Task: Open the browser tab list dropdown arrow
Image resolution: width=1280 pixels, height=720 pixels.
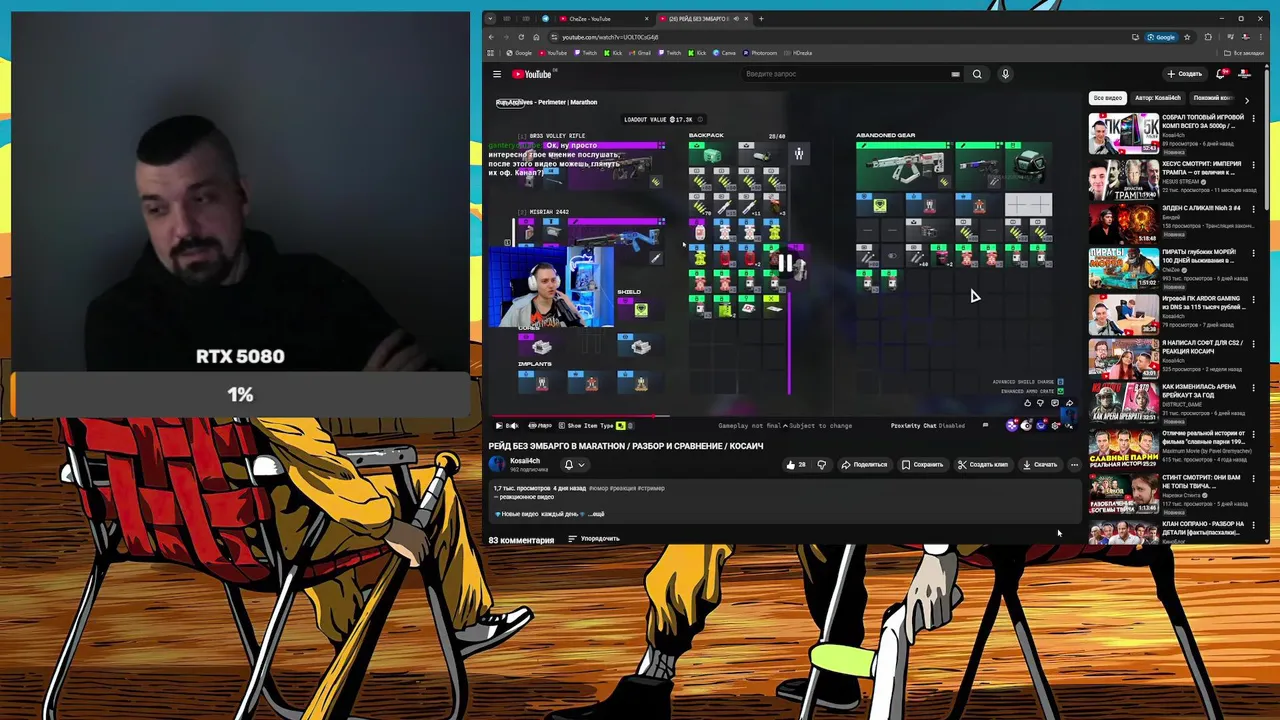Action: pyautogui.click(x=490, y=19)
